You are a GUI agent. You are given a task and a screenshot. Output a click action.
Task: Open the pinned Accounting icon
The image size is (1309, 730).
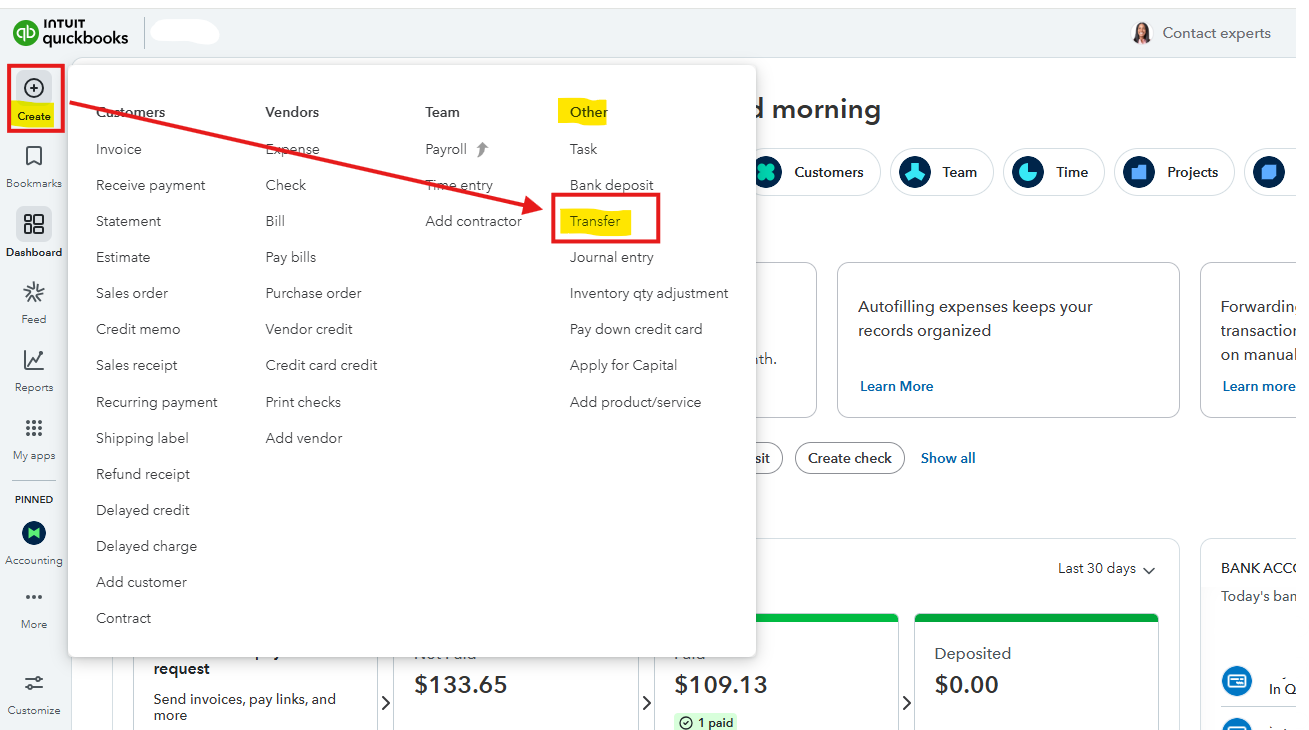34,533
